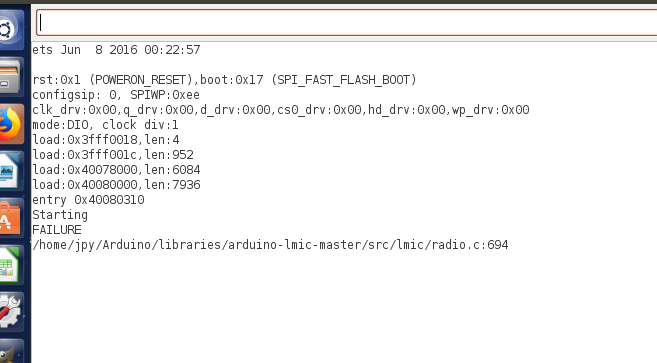Image resolution: width=657 pixels, height=363 pixels.
Task: Click the "mode:DIO, clock div:1" line
Action: (x=106, y=125)
